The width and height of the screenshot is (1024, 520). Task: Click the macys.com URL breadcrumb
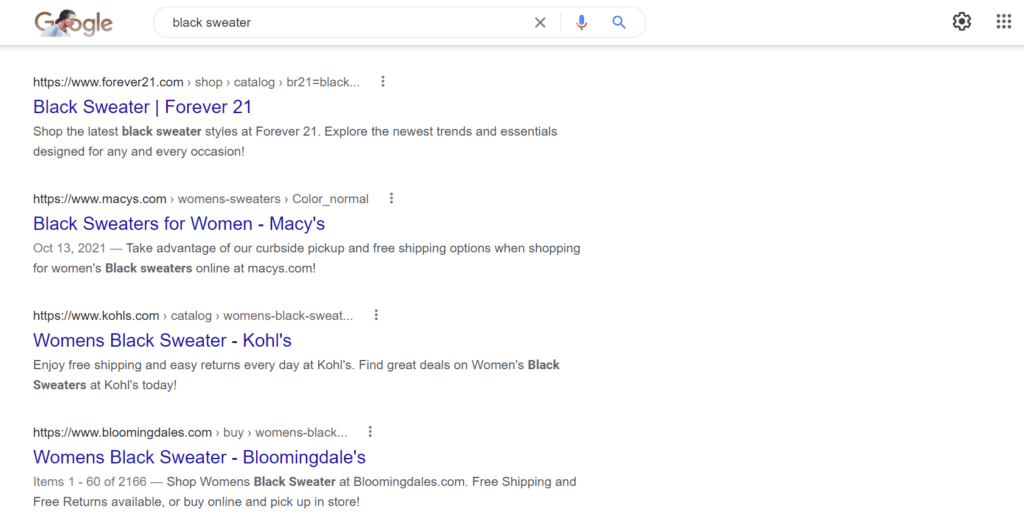(x=100, y=199)
